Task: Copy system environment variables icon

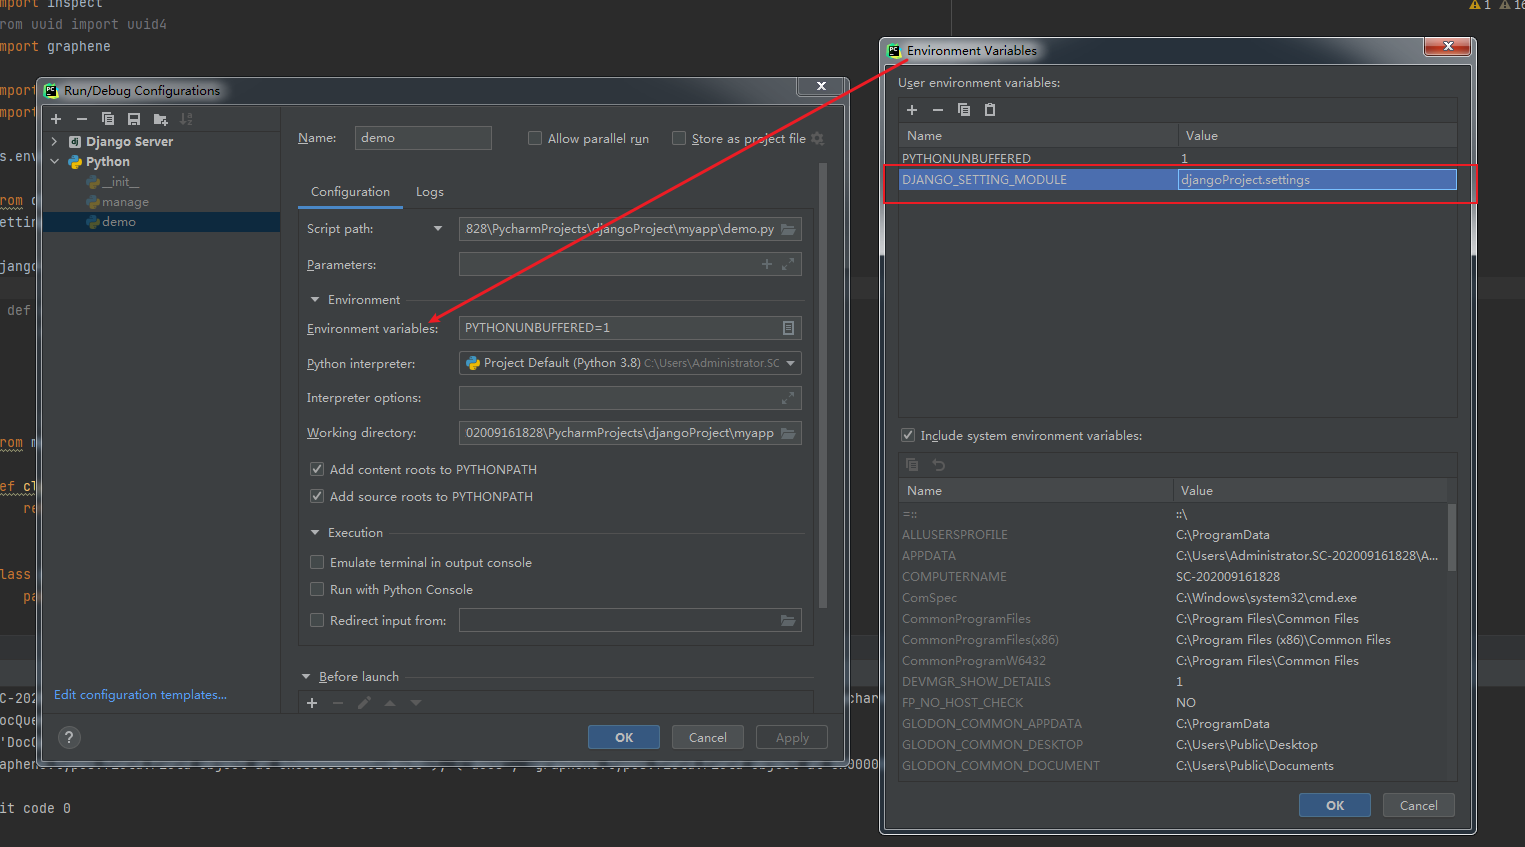Action: click(912, 464)
